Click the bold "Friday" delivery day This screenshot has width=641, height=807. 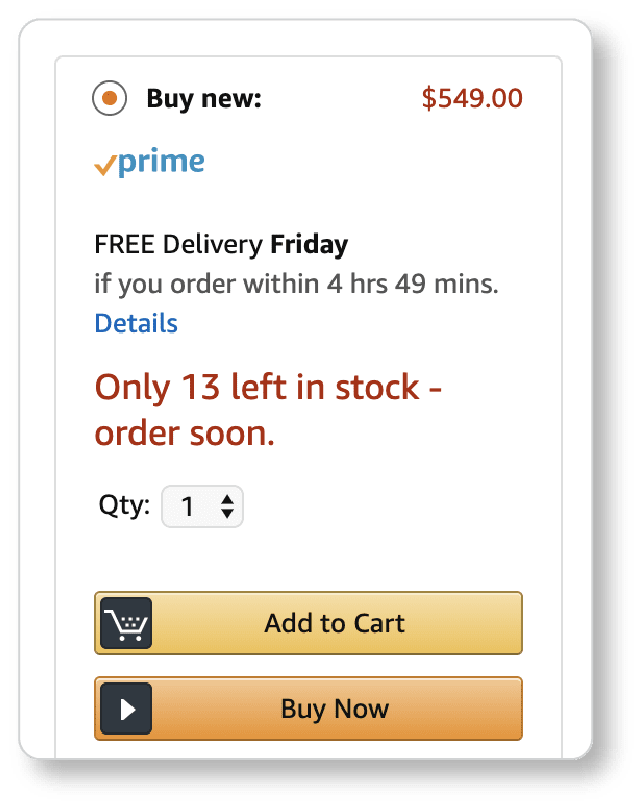point(309,244)
